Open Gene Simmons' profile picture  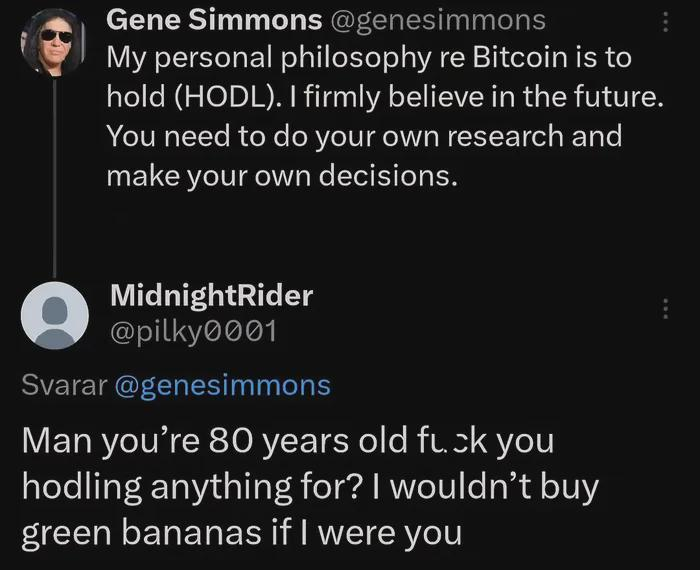tap(53, 42)
